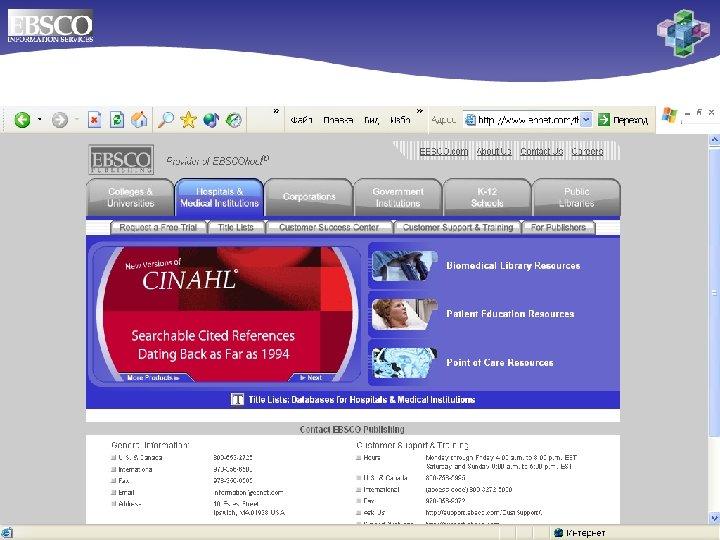Click the colorful cube logo in header
720x540 pixels.
click(x=683, y=33)
